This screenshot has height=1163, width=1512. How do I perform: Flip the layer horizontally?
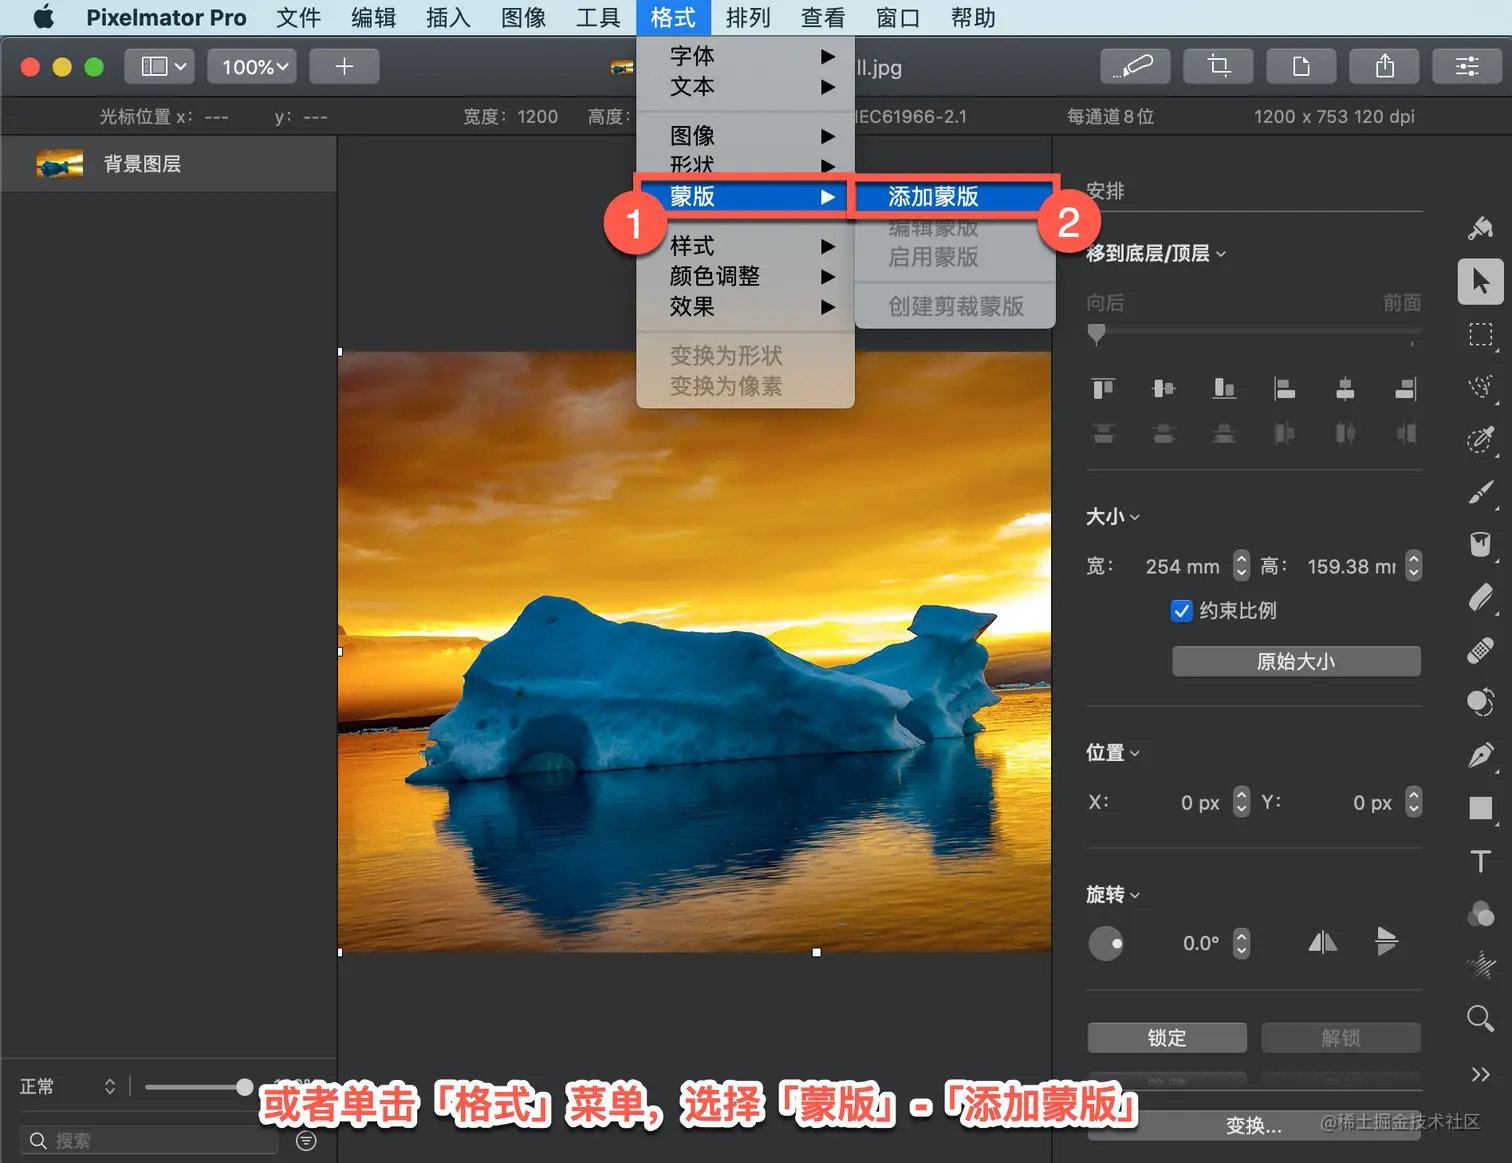pos(1322,942)
